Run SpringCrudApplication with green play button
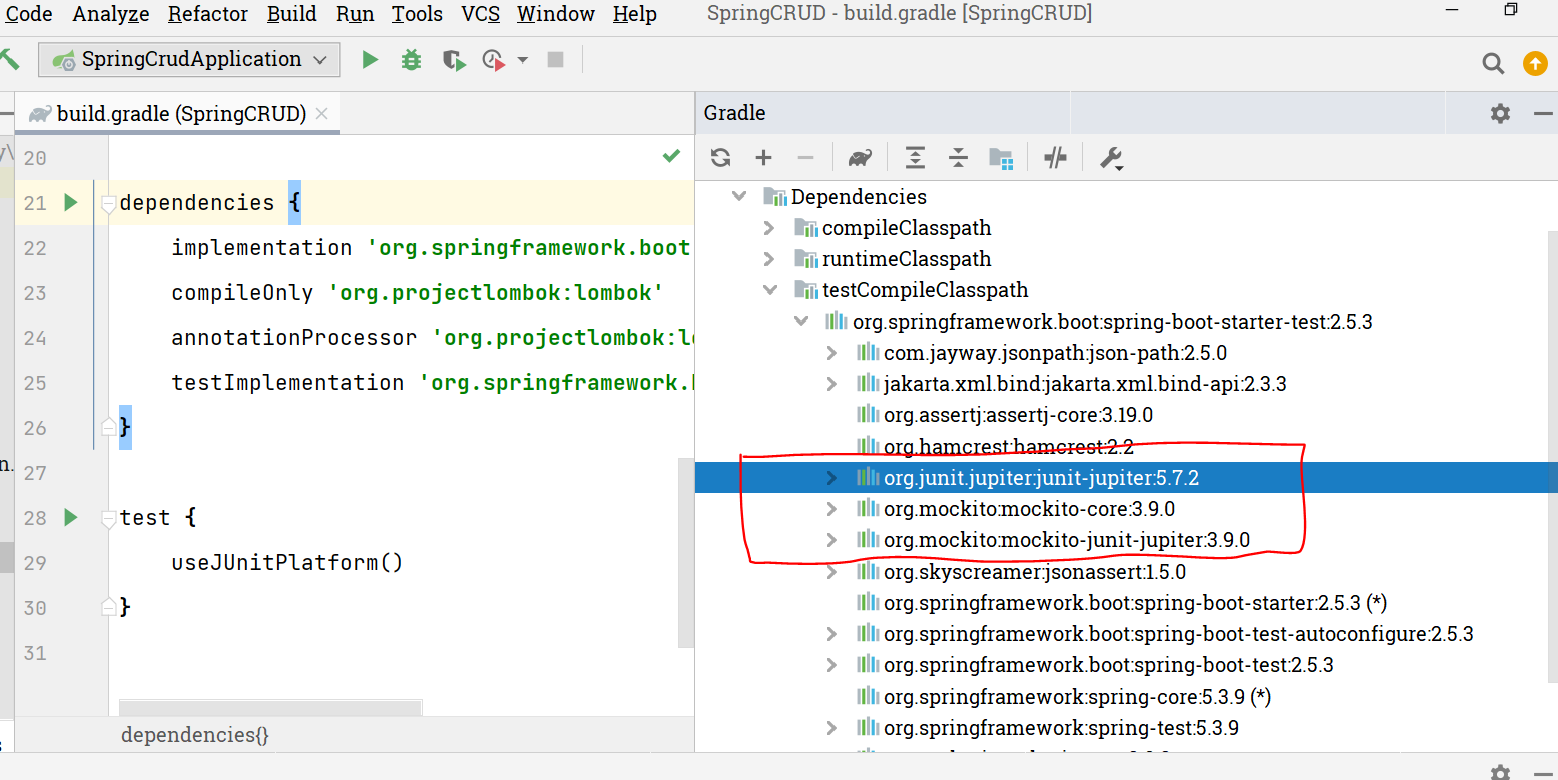 [x=370, y=60]
